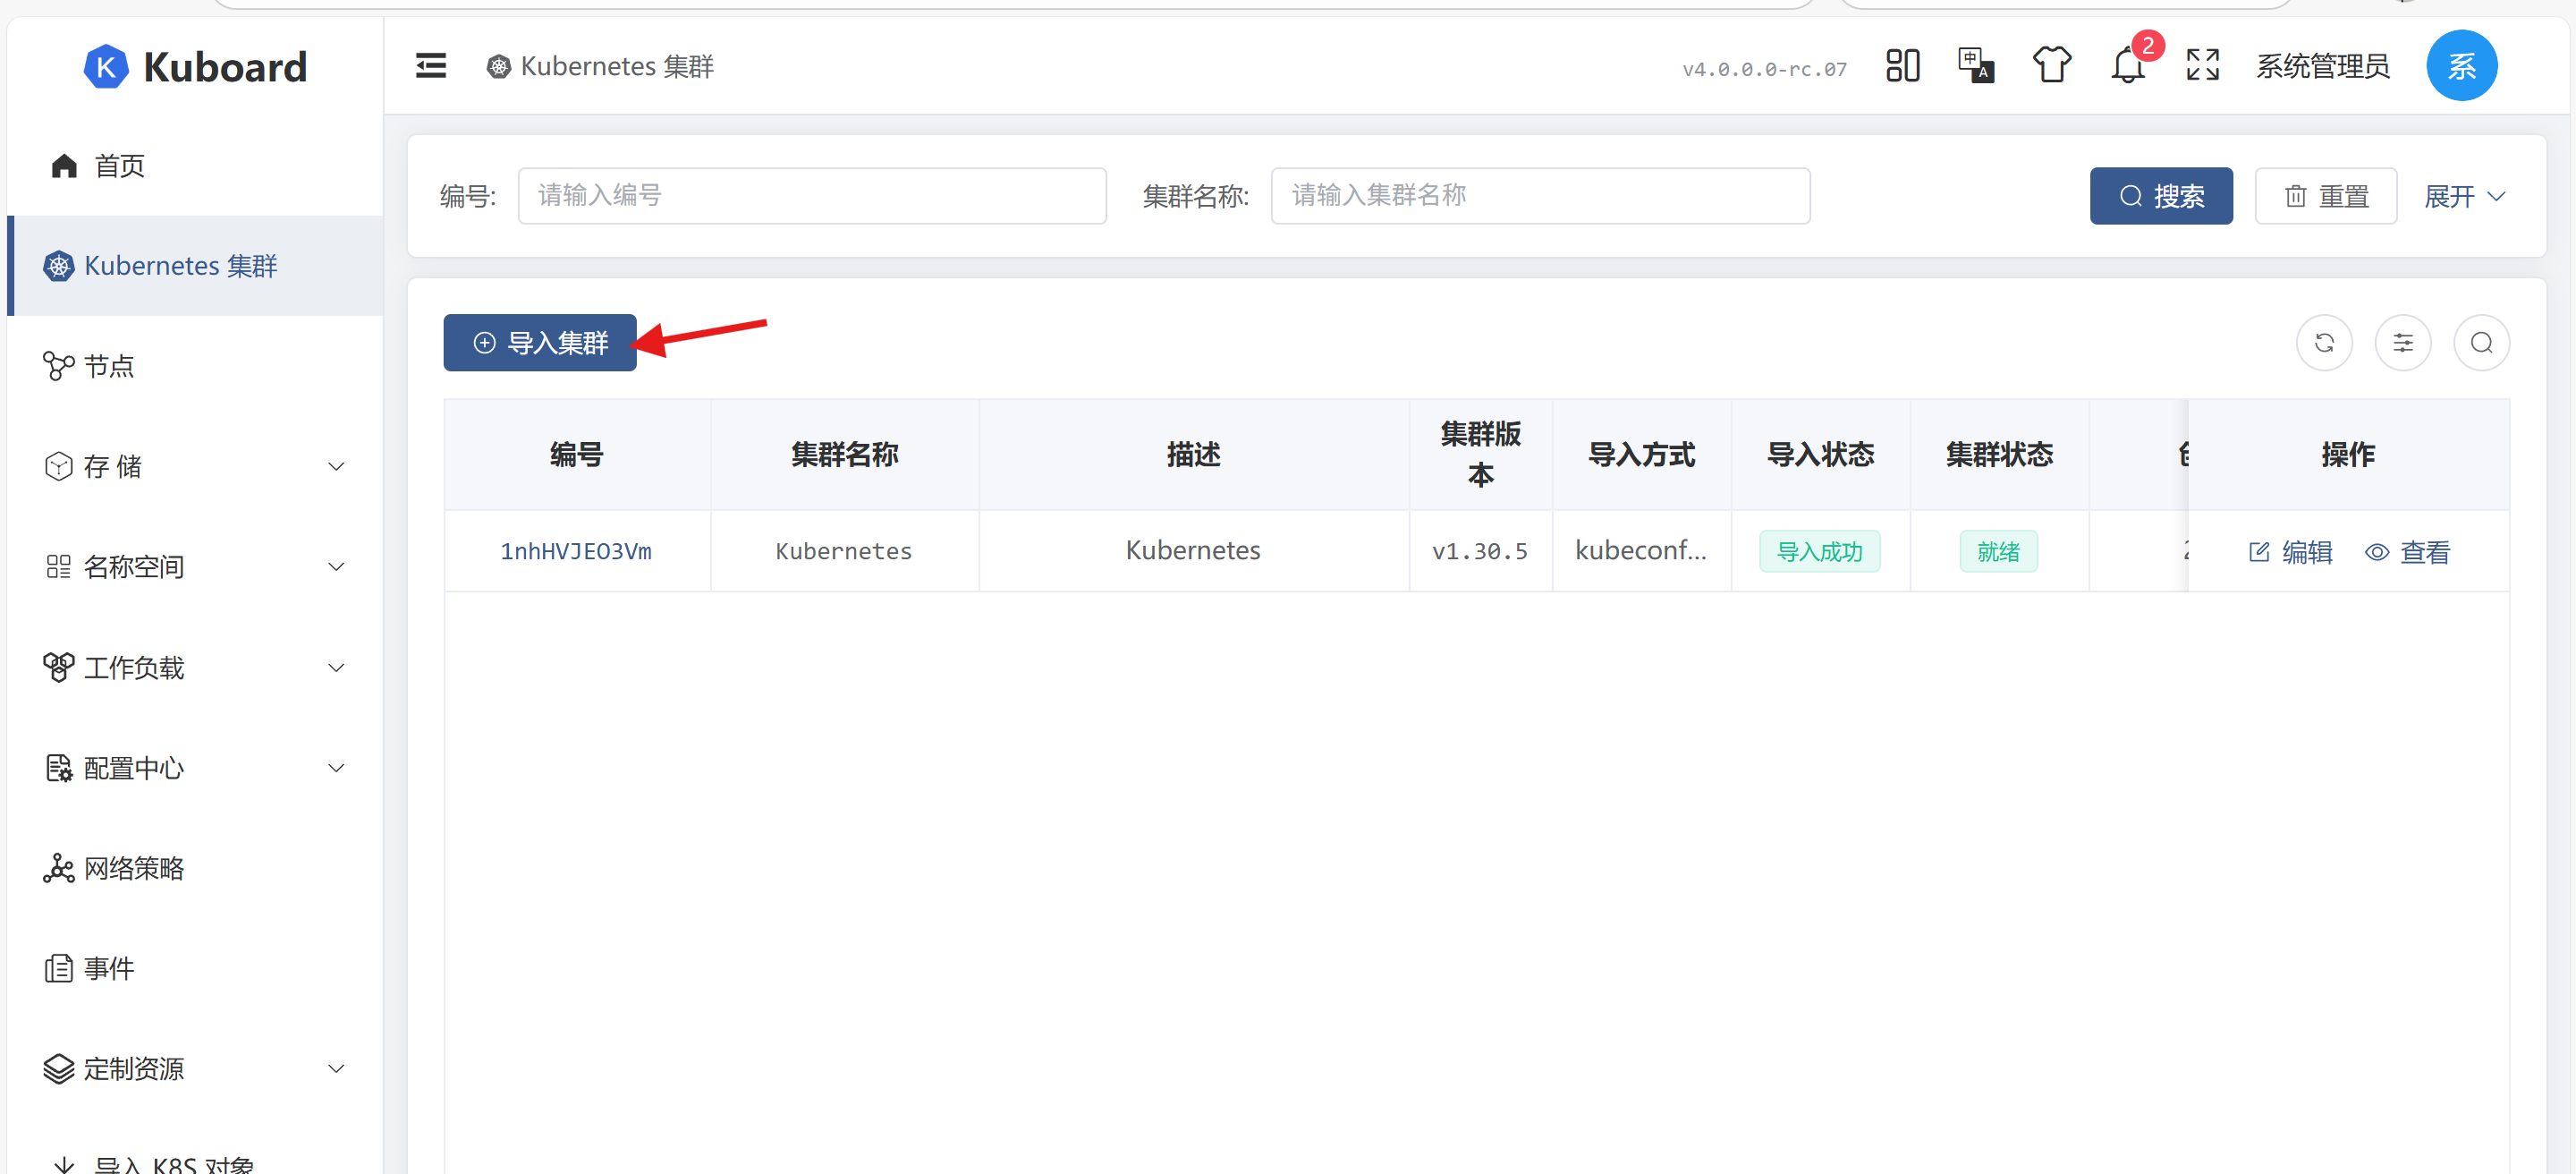2576x1174 pixels.
Task: Toggle fullscreen mode icon
Action: 2202,66
